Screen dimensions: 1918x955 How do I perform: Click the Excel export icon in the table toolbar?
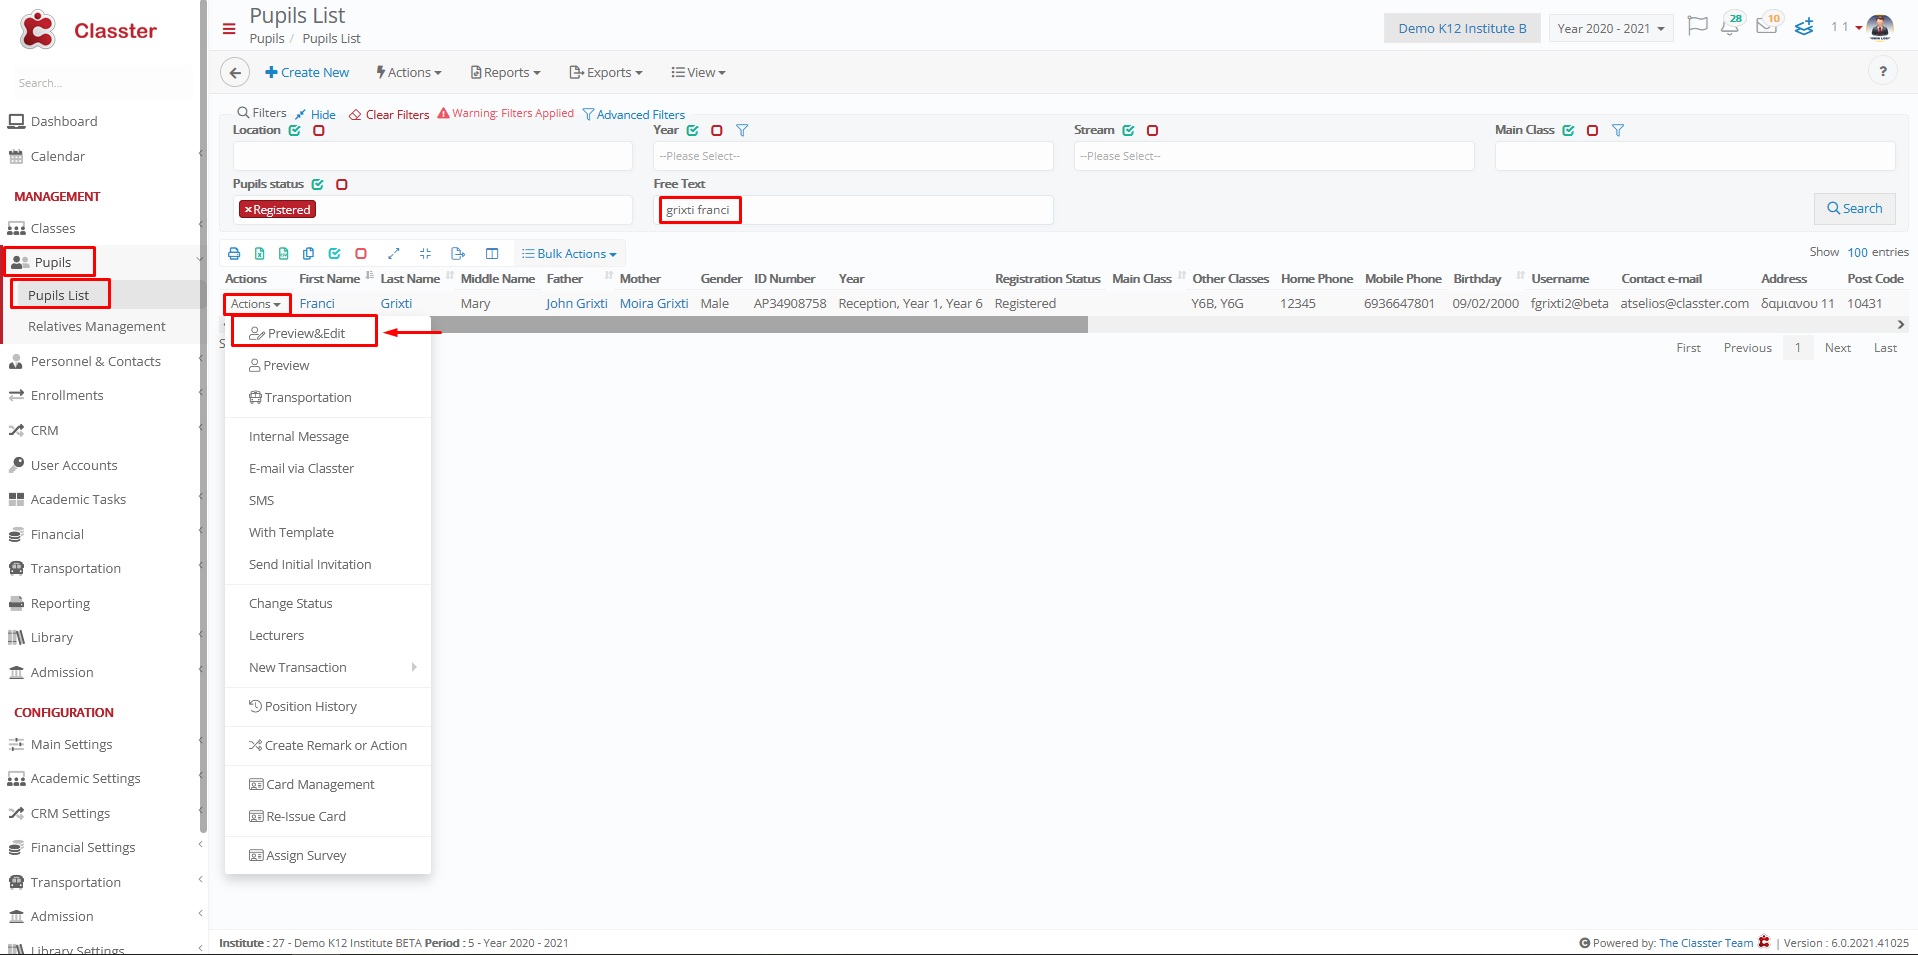(x=259, y=254)
